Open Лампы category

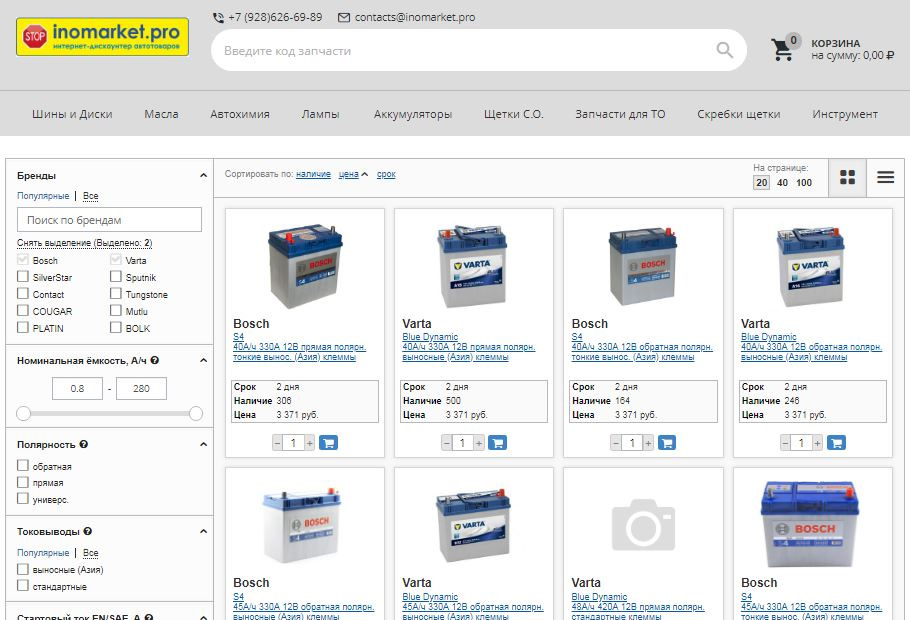(320, 114)
